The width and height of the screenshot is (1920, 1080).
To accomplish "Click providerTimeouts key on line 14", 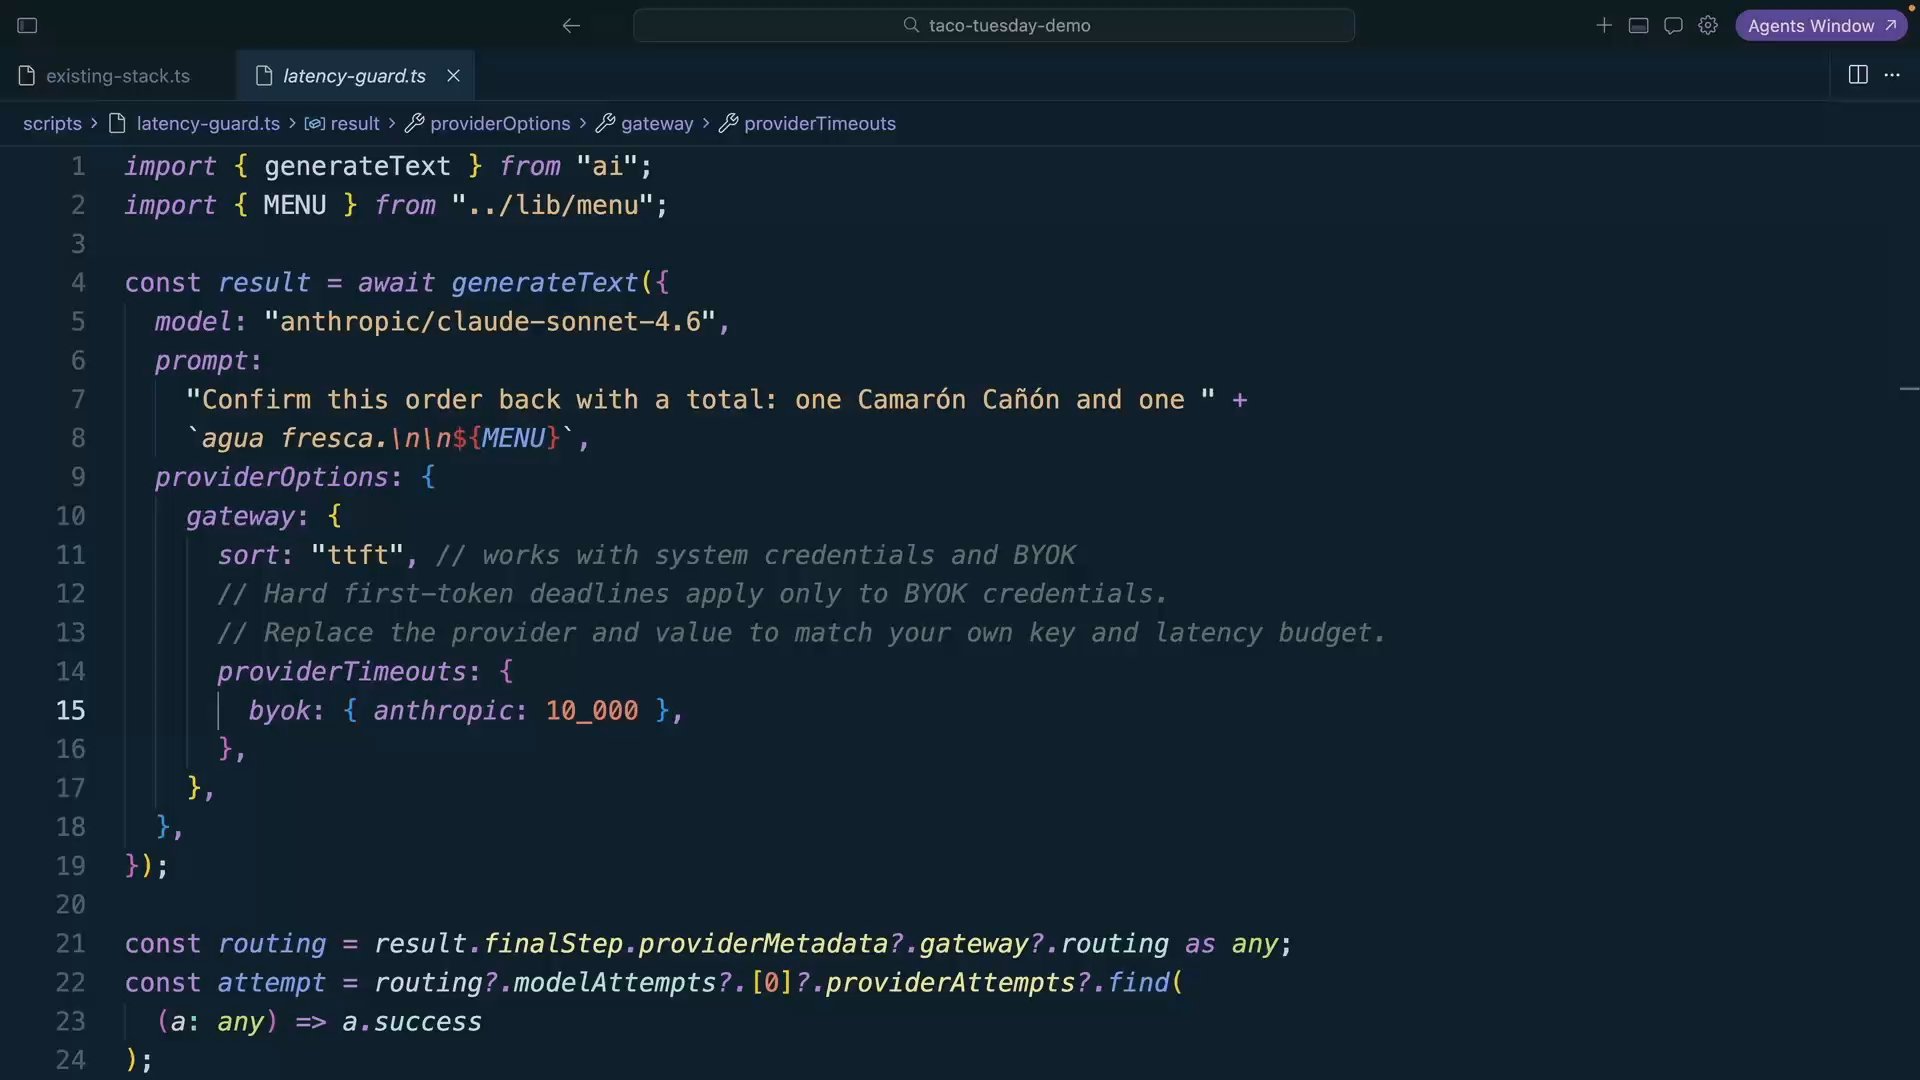I will point(342,672).
